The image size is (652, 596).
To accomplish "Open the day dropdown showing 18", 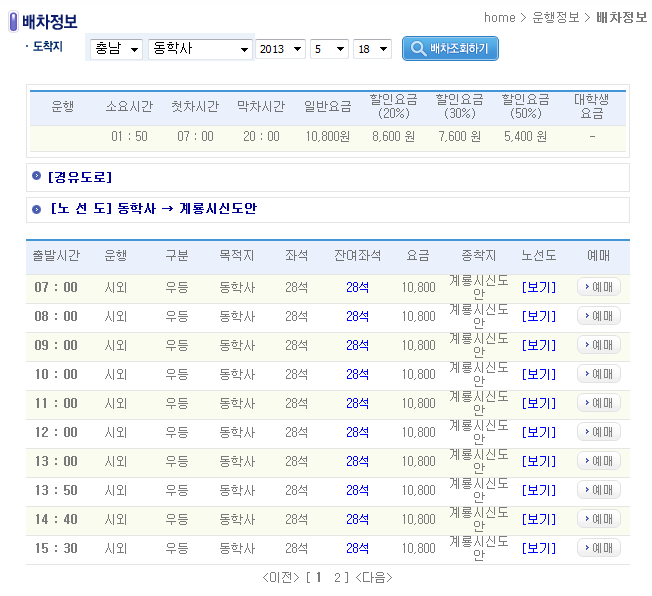I will [x=372, y=49].
